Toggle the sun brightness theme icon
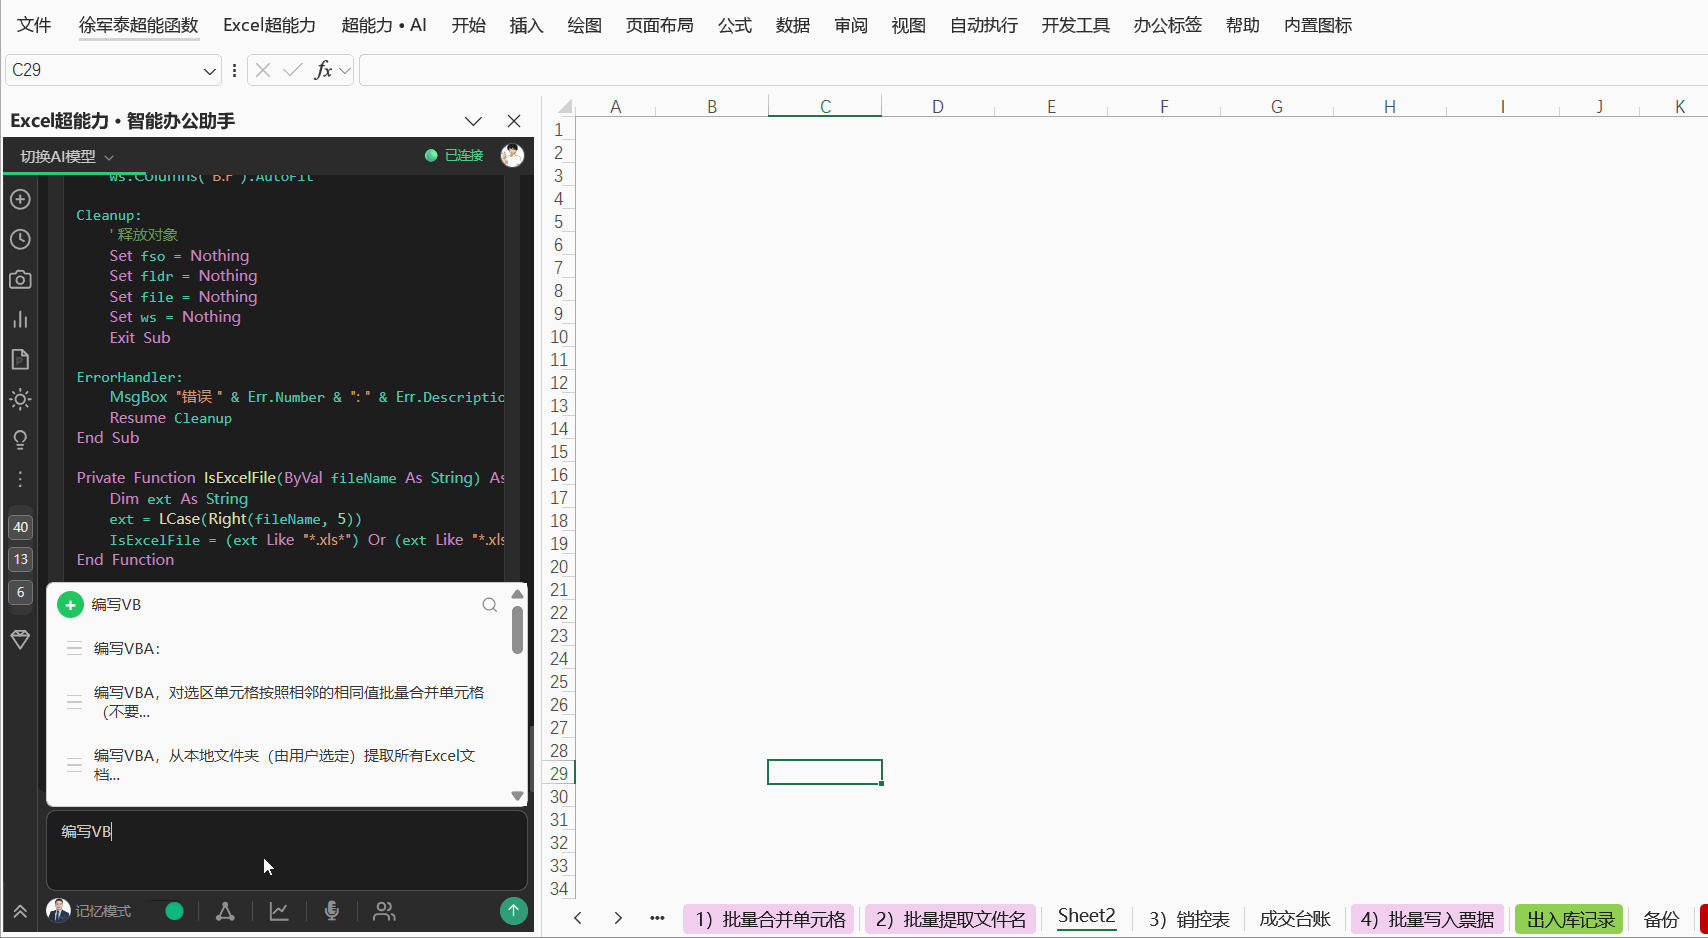This screenshot has width=1708, height=938. click(x=20, y=399)
